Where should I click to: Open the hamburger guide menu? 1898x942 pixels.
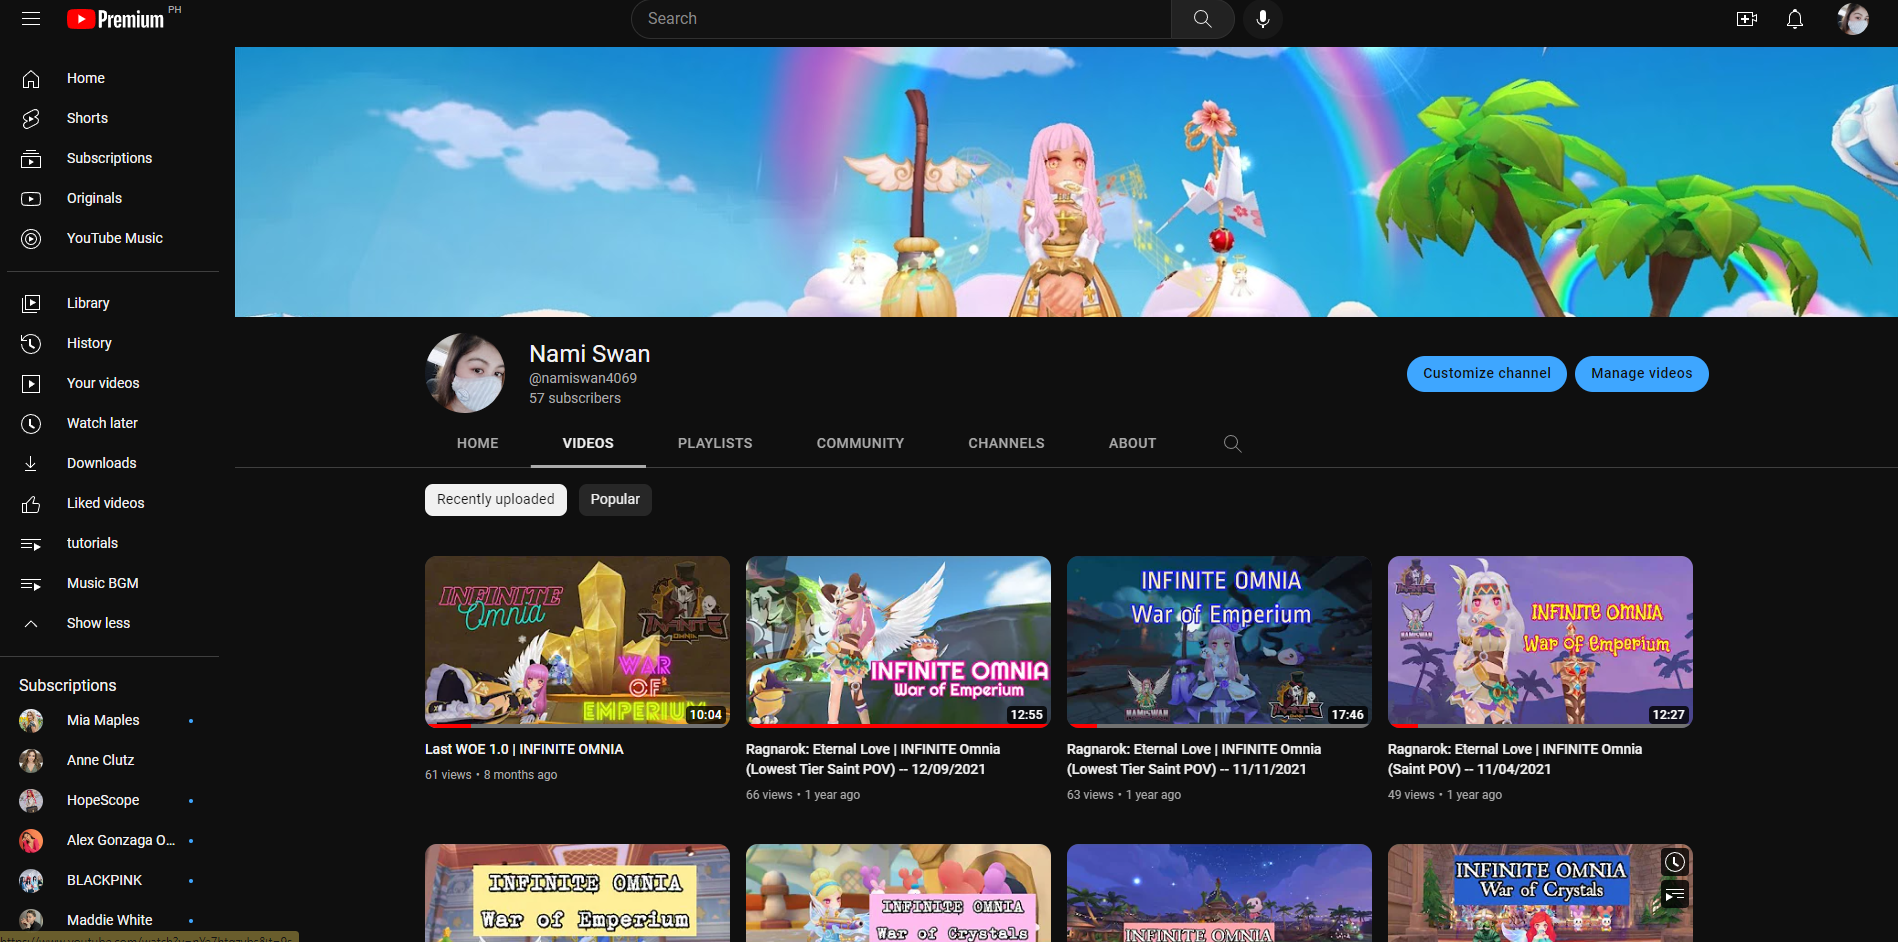coord(31,19)
